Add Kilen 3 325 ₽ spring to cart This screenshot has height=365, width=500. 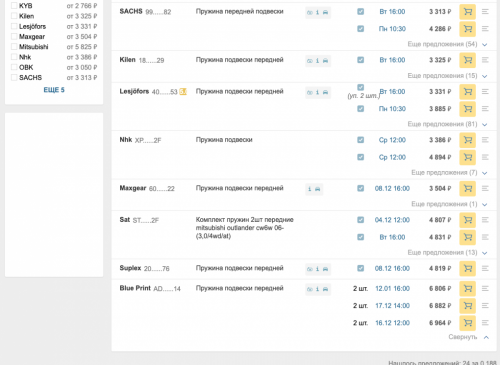pos(467,60)
